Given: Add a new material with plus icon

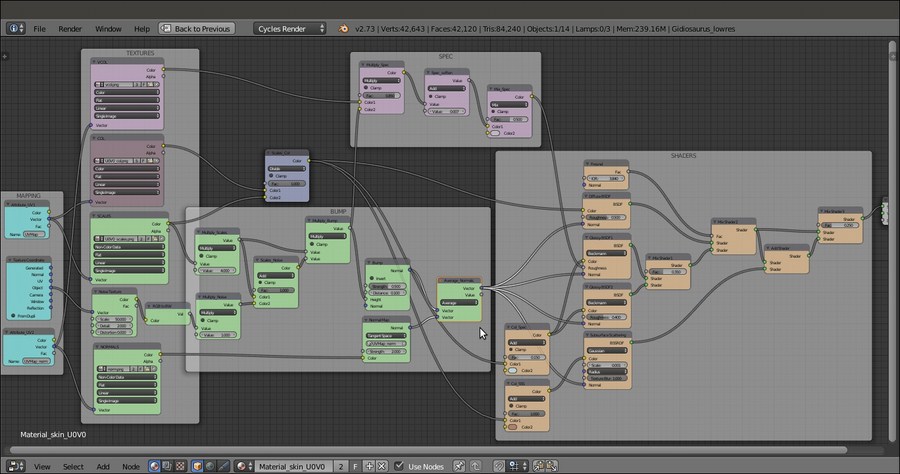Looking at the screenshot, I should pyautogui.click(x=369, y=466).
